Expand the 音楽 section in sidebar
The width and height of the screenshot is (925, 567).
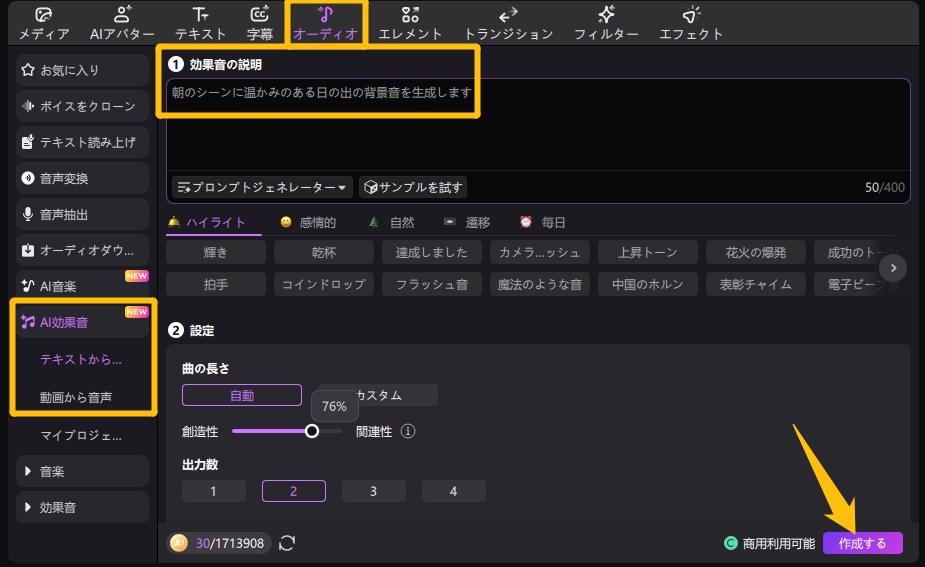pos(83,471)
